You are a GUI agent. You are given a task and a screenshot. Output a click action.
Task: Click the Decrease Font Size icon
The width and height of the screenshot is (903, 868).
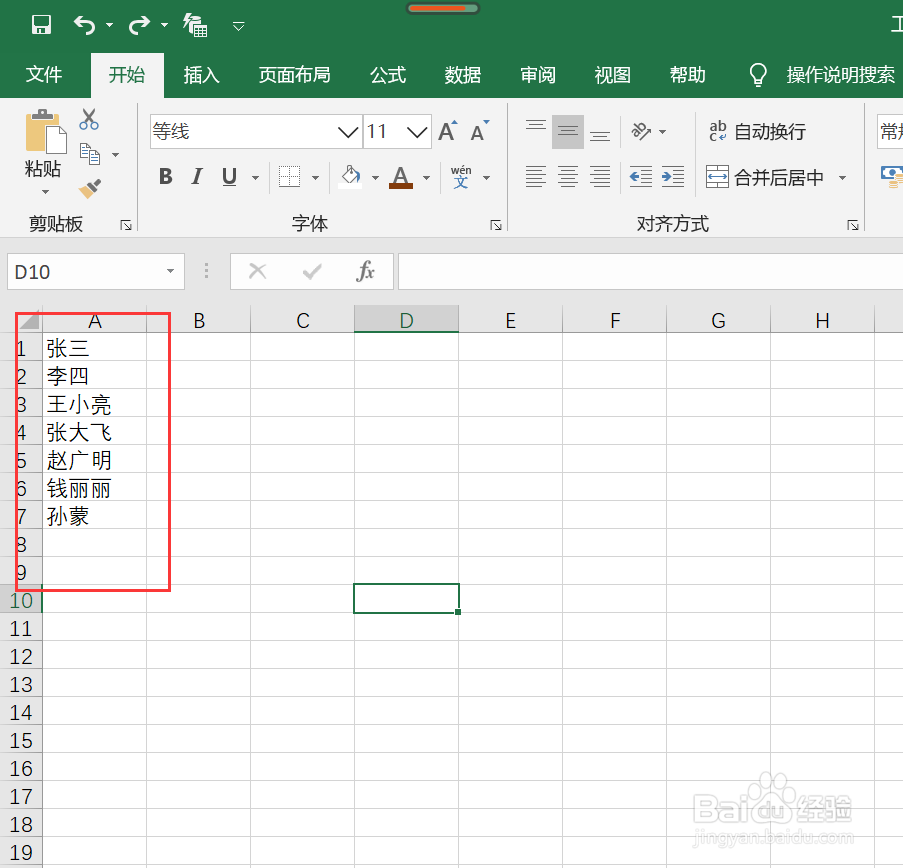point(479,131)
